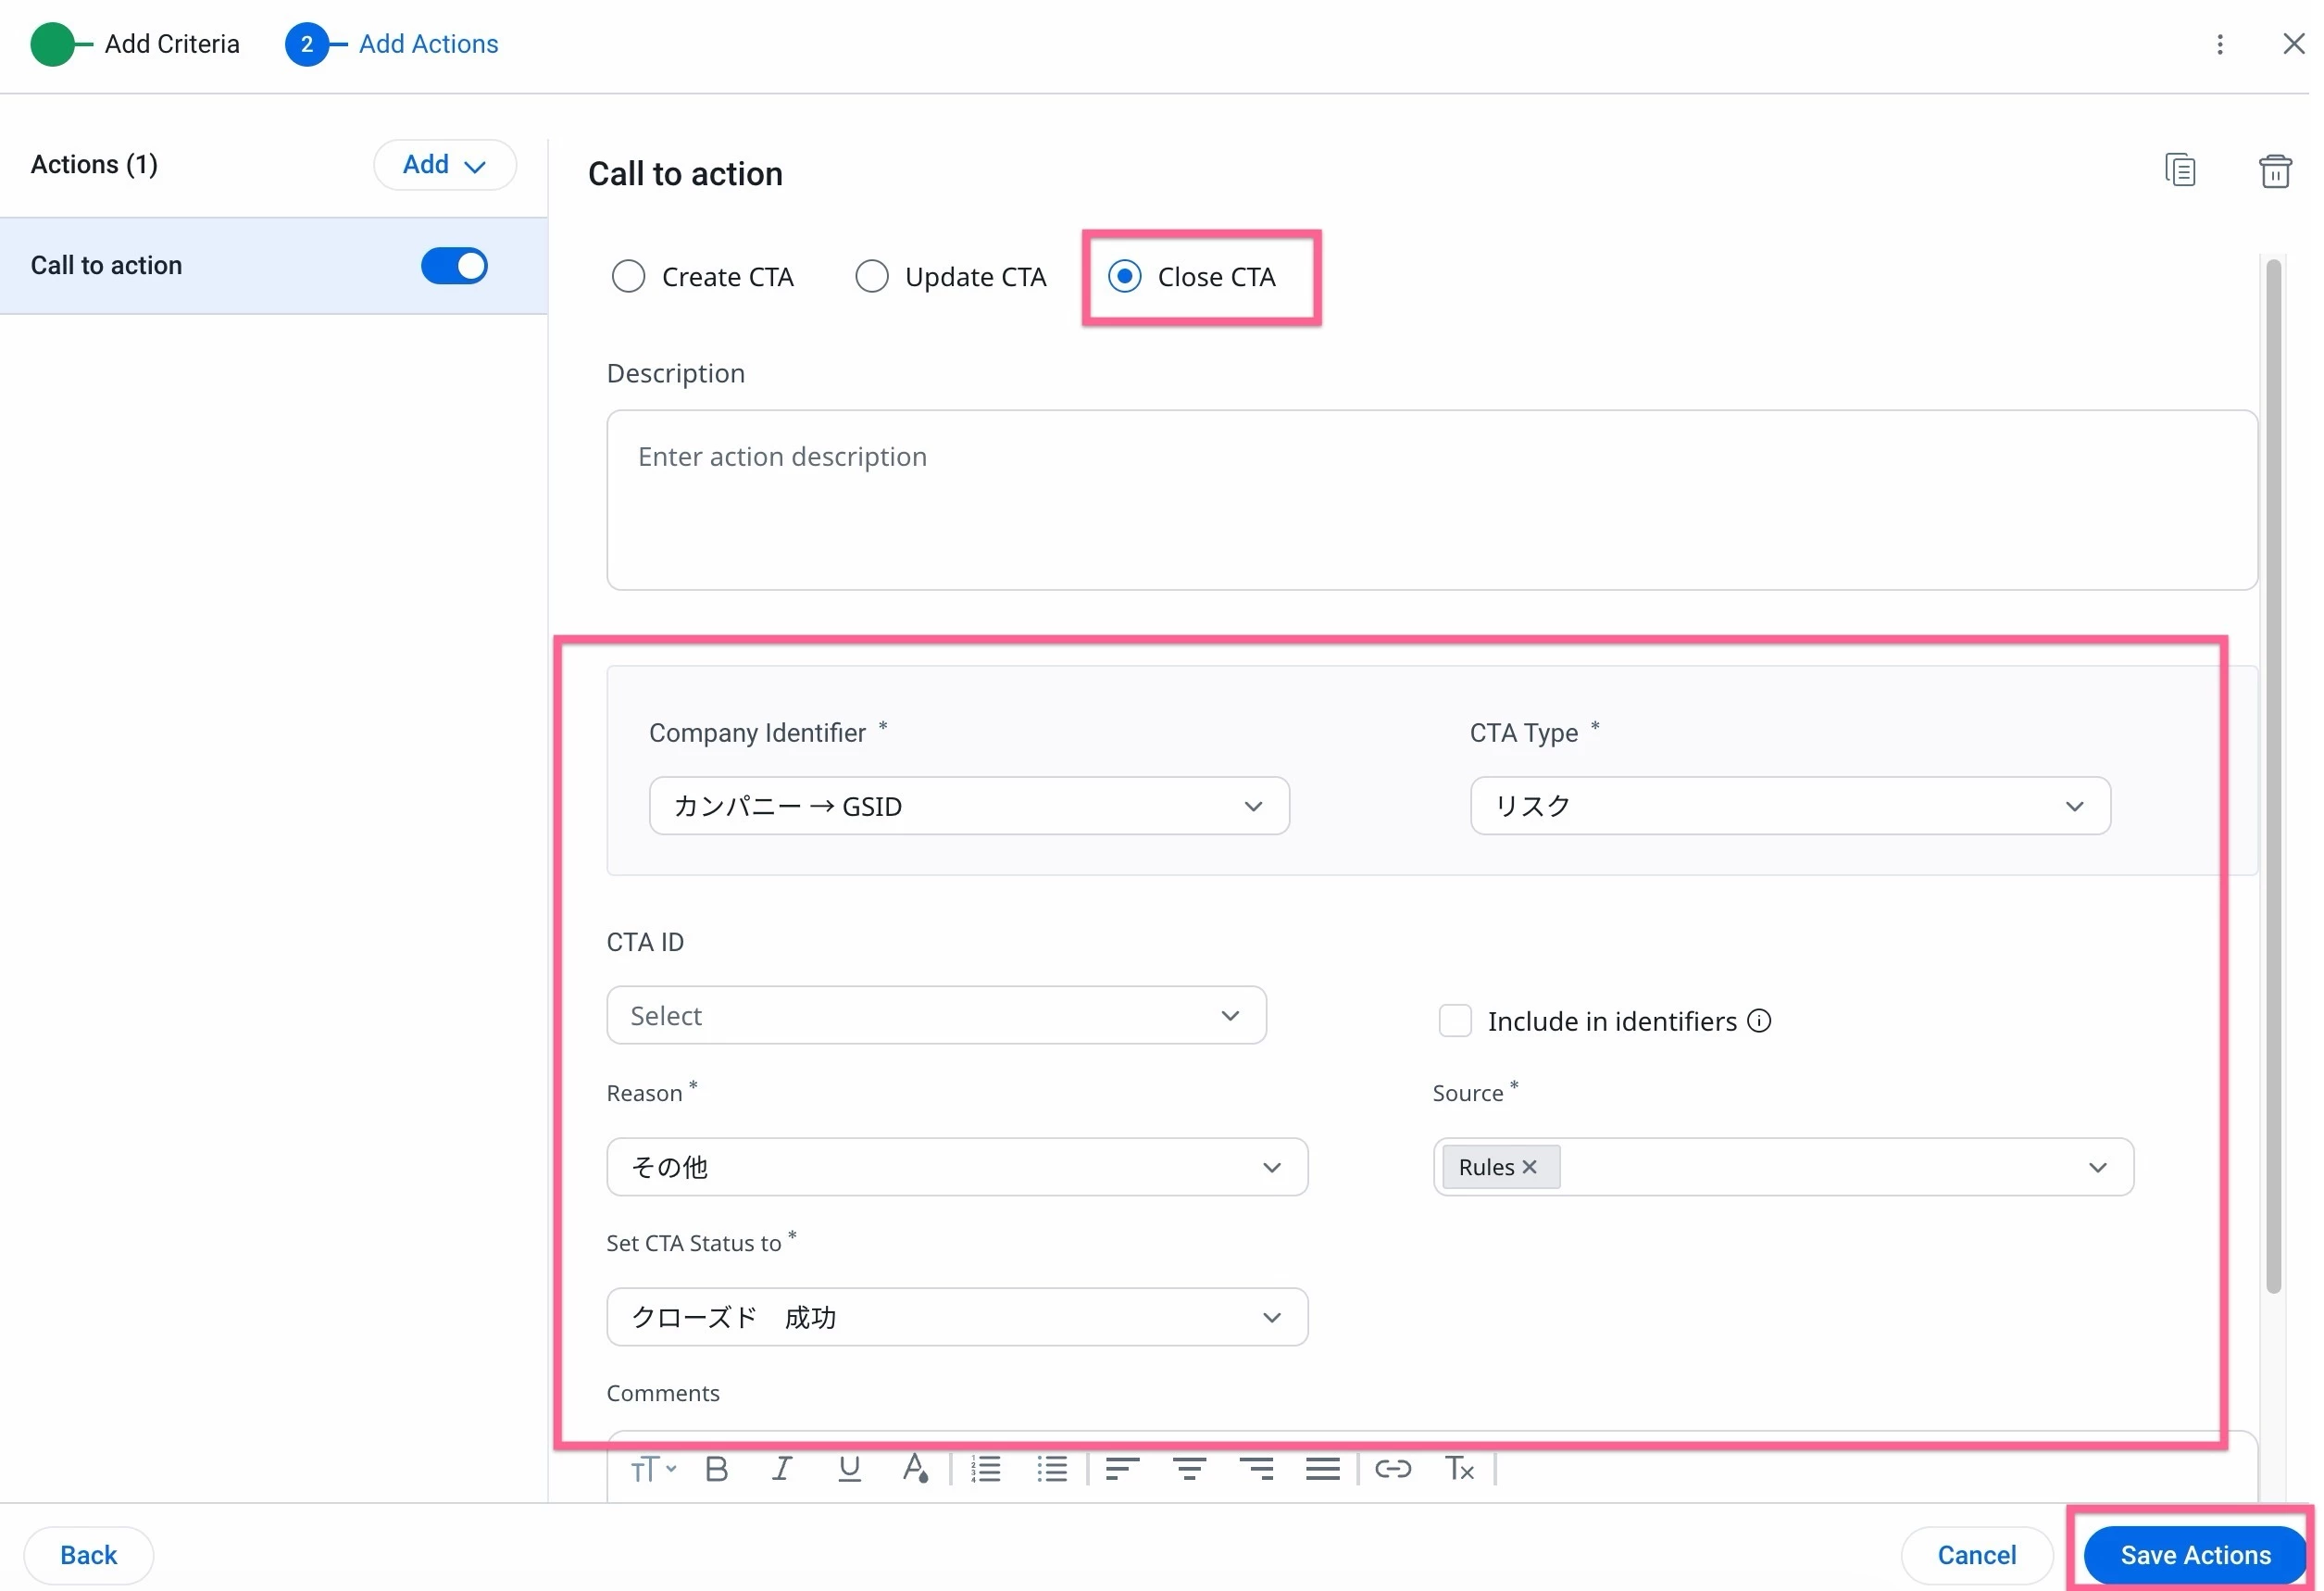This screenshot has width=2324, height=1591.
Task: Open the three-dot more options menu
Action: [x=2219, y=44]
